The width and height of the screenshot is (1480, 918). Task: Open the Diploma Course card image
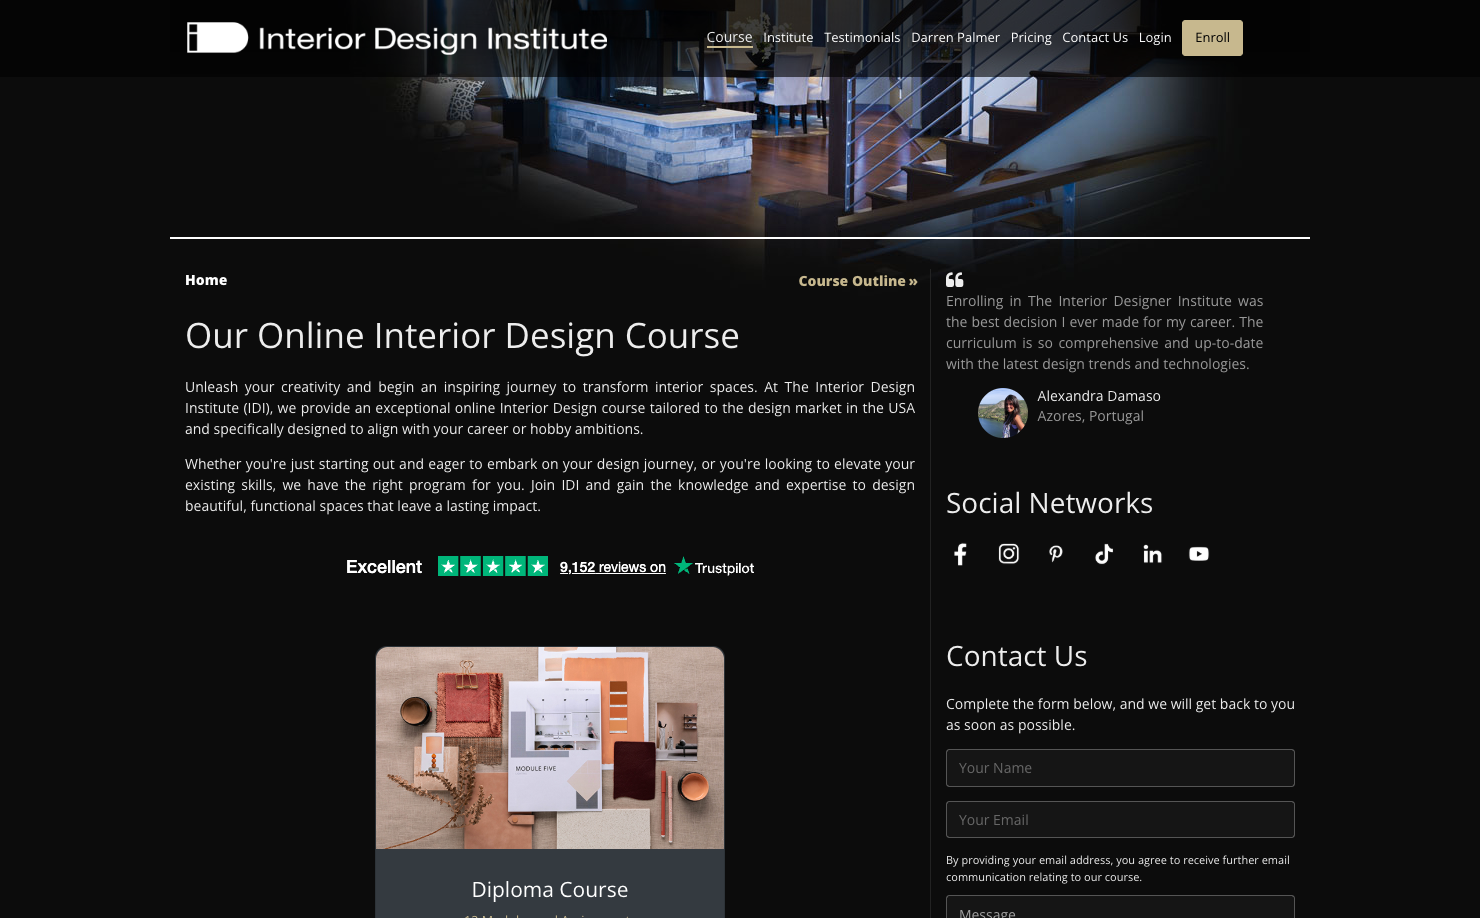(x=550, y=748)
